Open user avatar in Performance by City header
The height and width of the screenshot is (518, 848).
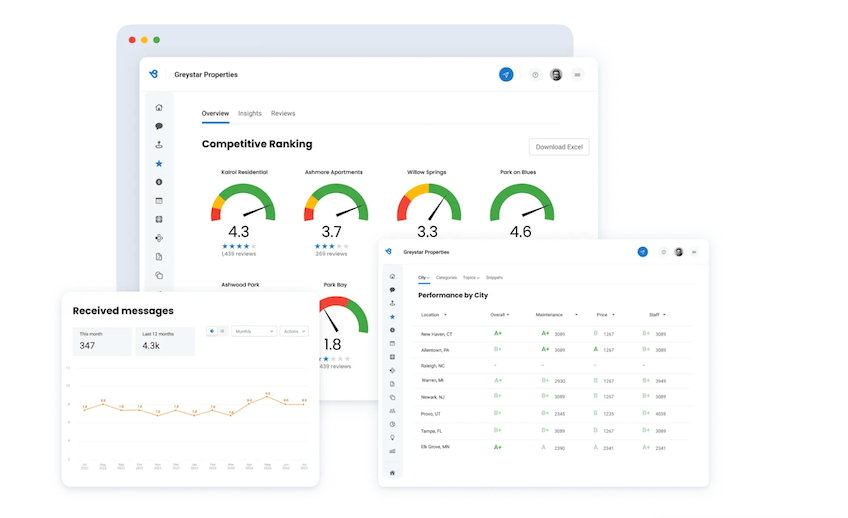[679, 252]
